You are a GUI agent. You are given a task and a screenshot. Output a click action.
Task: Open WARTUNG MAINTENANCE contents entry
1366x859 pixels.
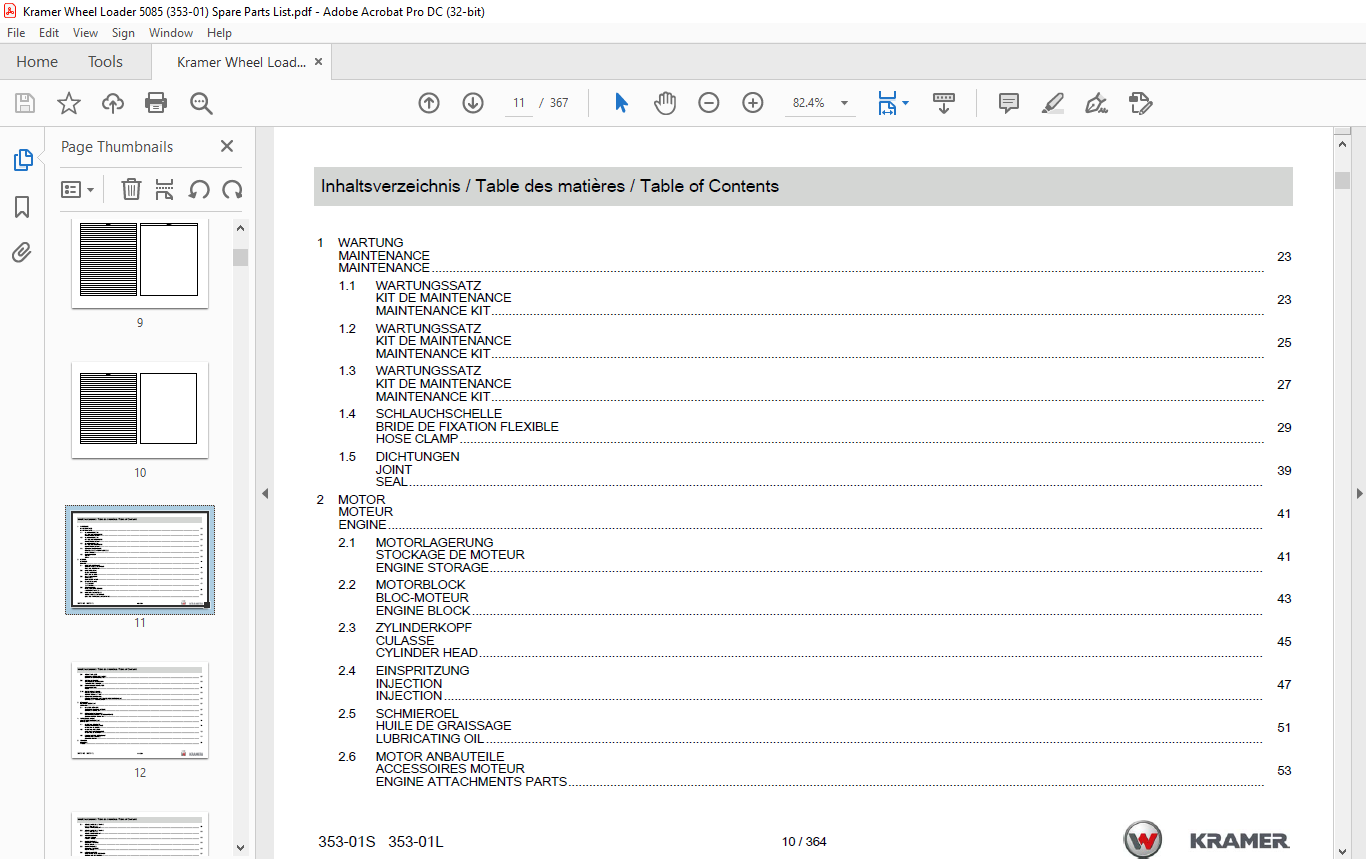pos(804,256)
